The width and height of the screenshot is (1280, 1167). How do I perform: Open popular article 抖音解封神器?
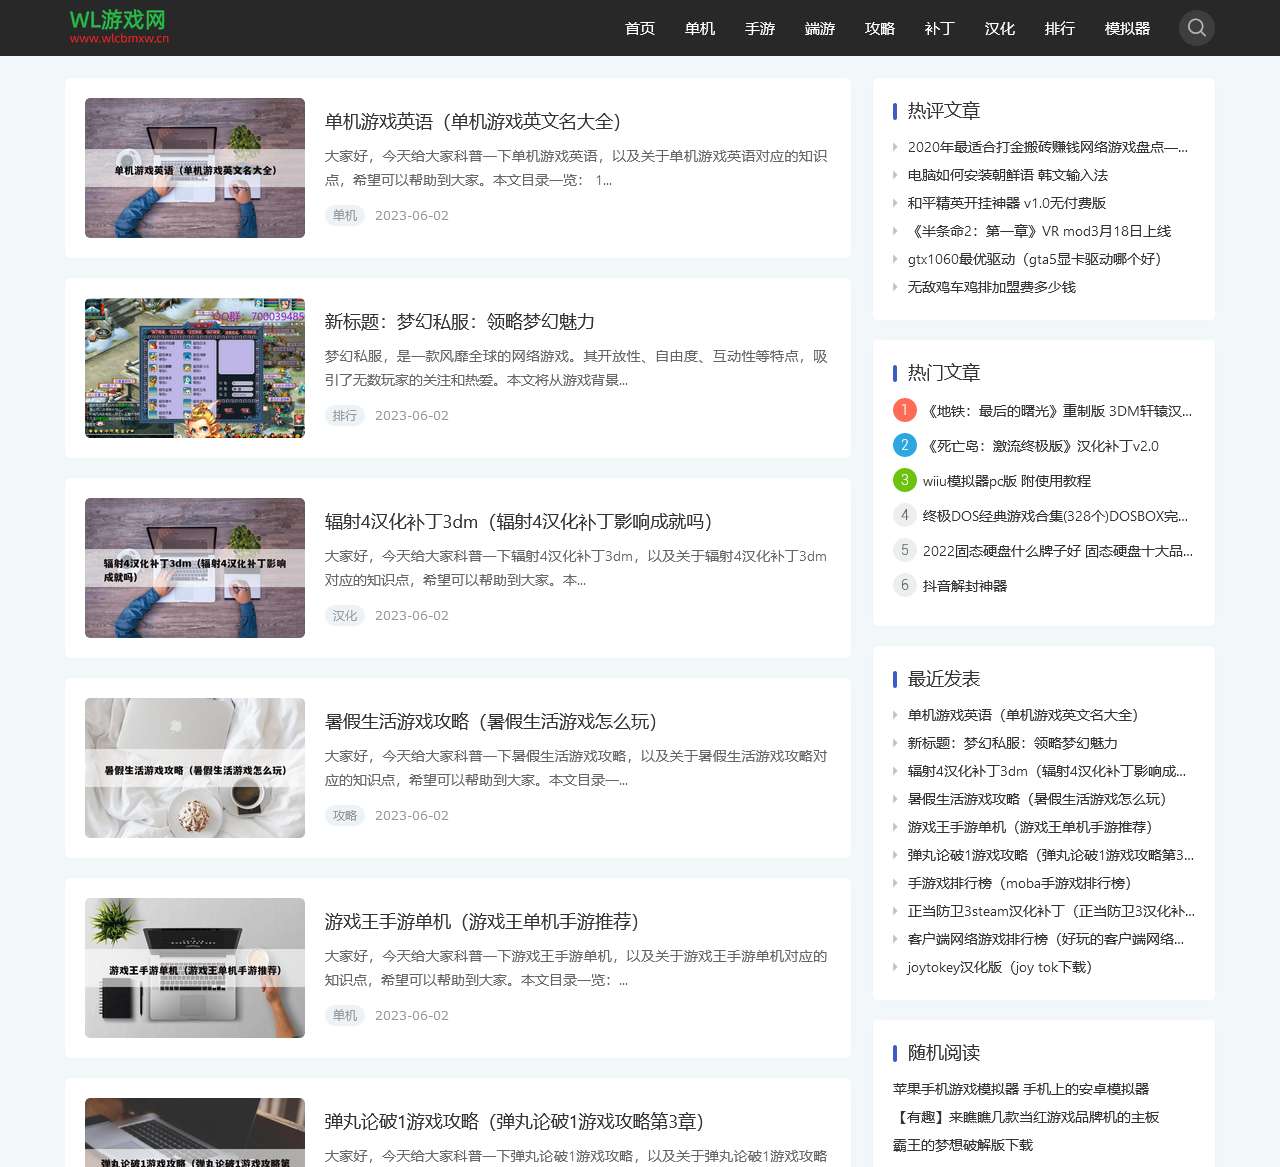click(964, 586)
